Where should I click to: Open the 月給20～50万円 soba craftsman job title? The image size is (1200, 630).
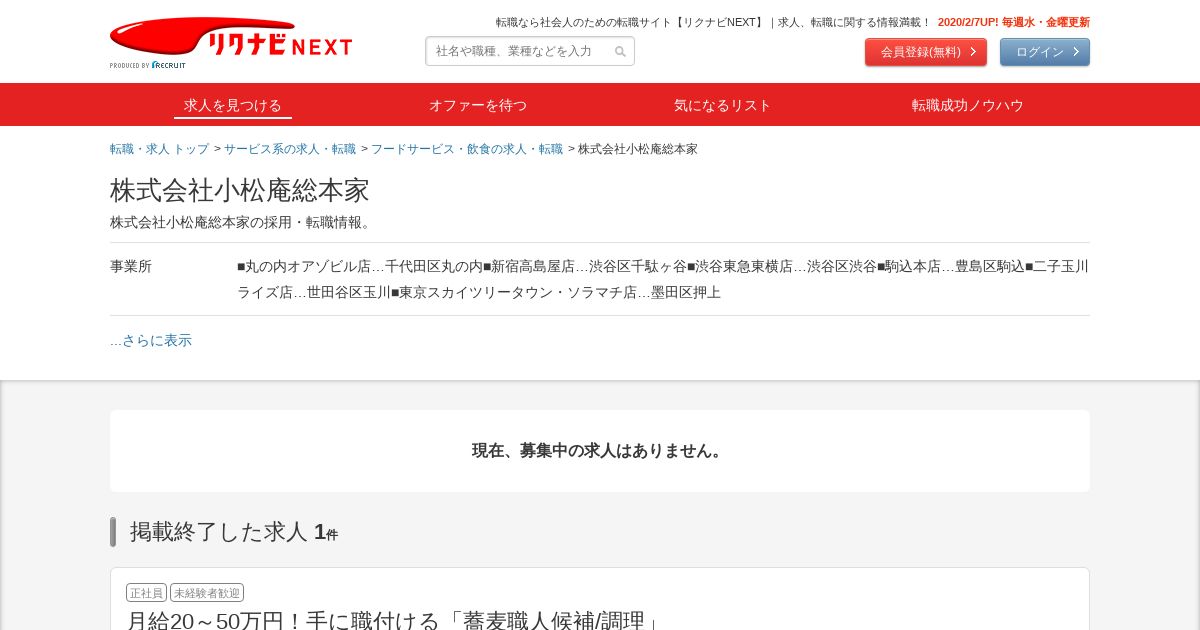click(394, 621)
